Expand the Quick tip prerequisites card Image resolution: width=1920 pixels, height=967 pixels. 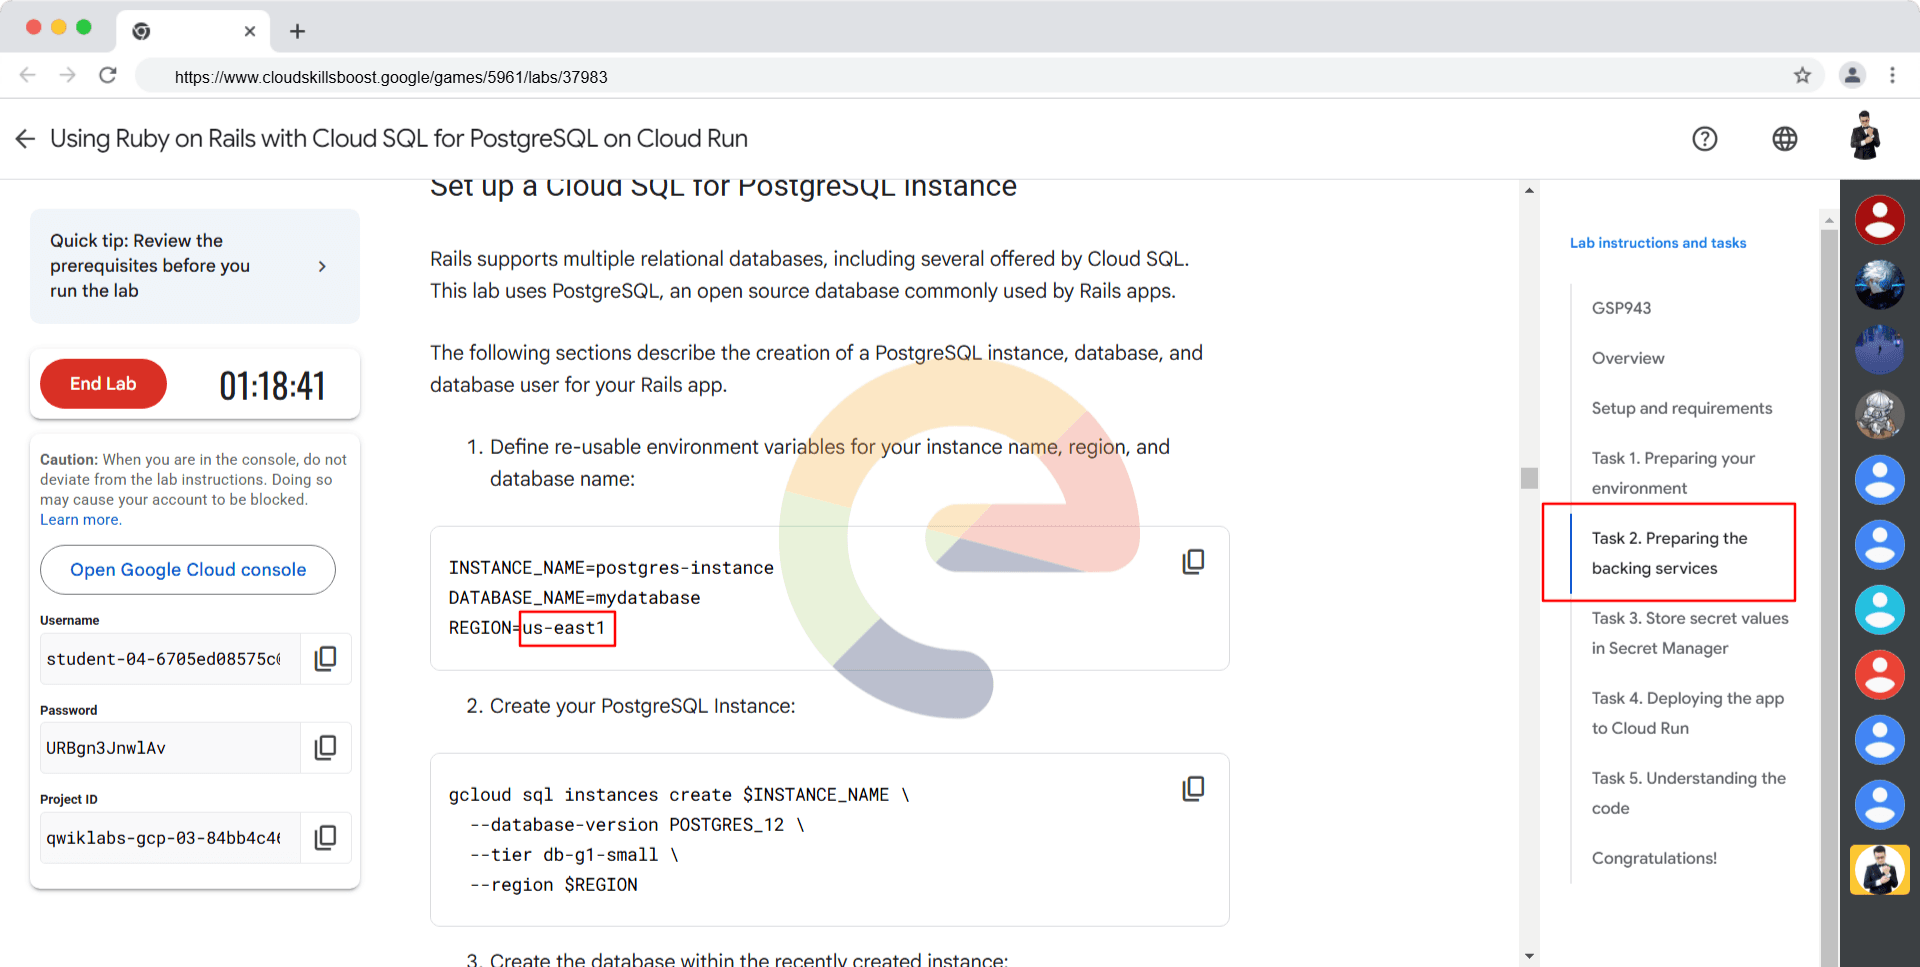(x=195, y=266)
